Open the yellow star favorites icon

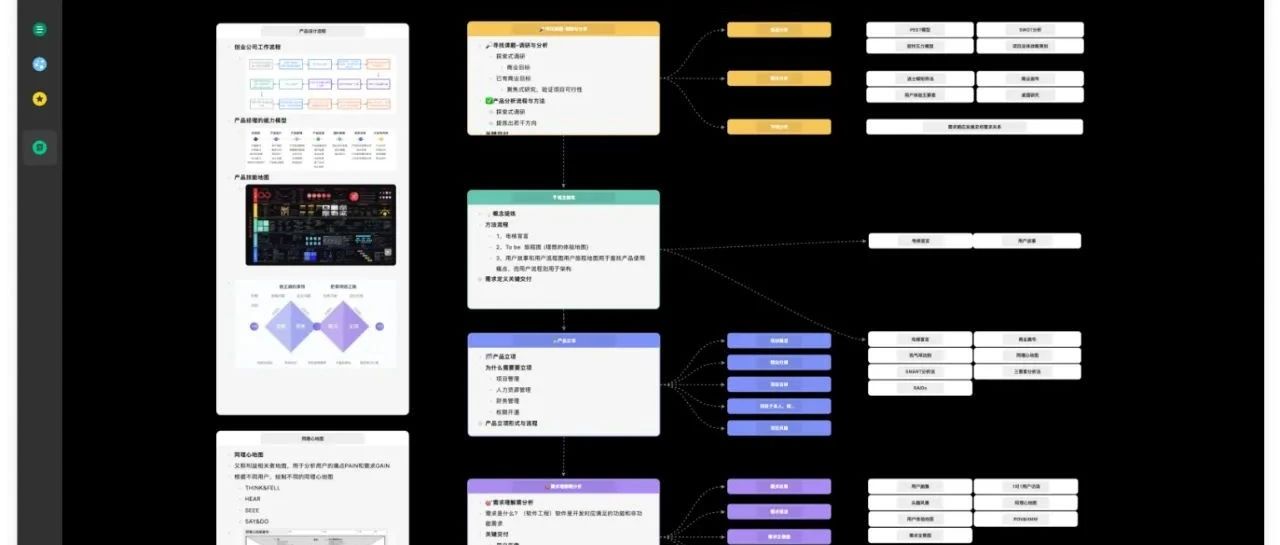pos(40,98)
